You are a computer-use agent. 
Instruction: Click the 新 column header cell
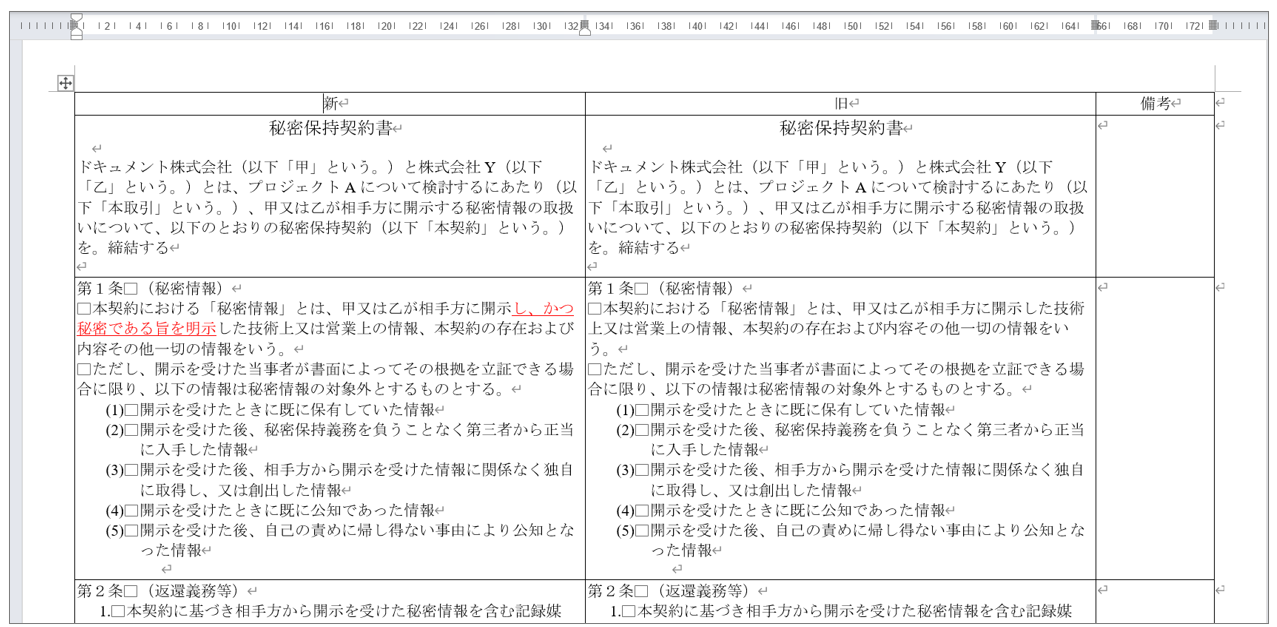click(x=330, y=103)
